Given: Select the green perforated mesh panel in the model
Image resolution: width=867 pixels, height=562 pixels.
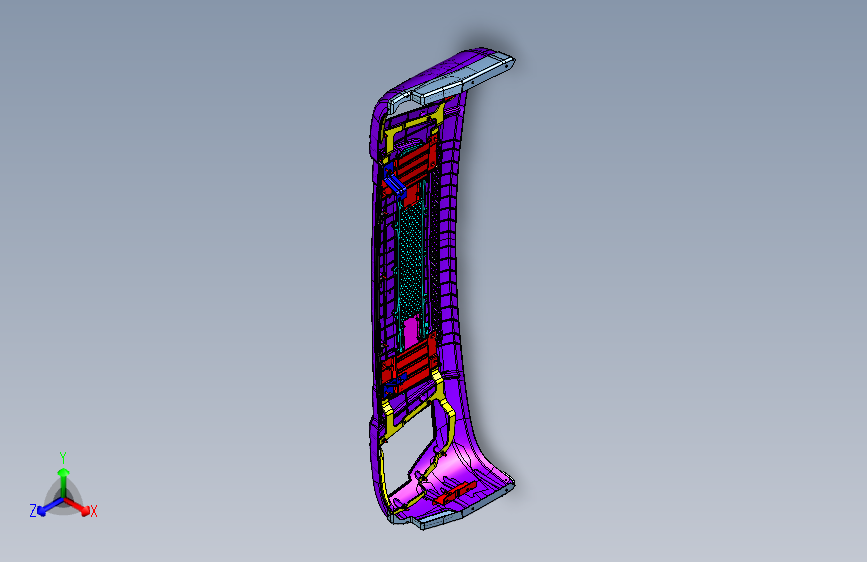Looking at the screenshot, I should point(411,259).
